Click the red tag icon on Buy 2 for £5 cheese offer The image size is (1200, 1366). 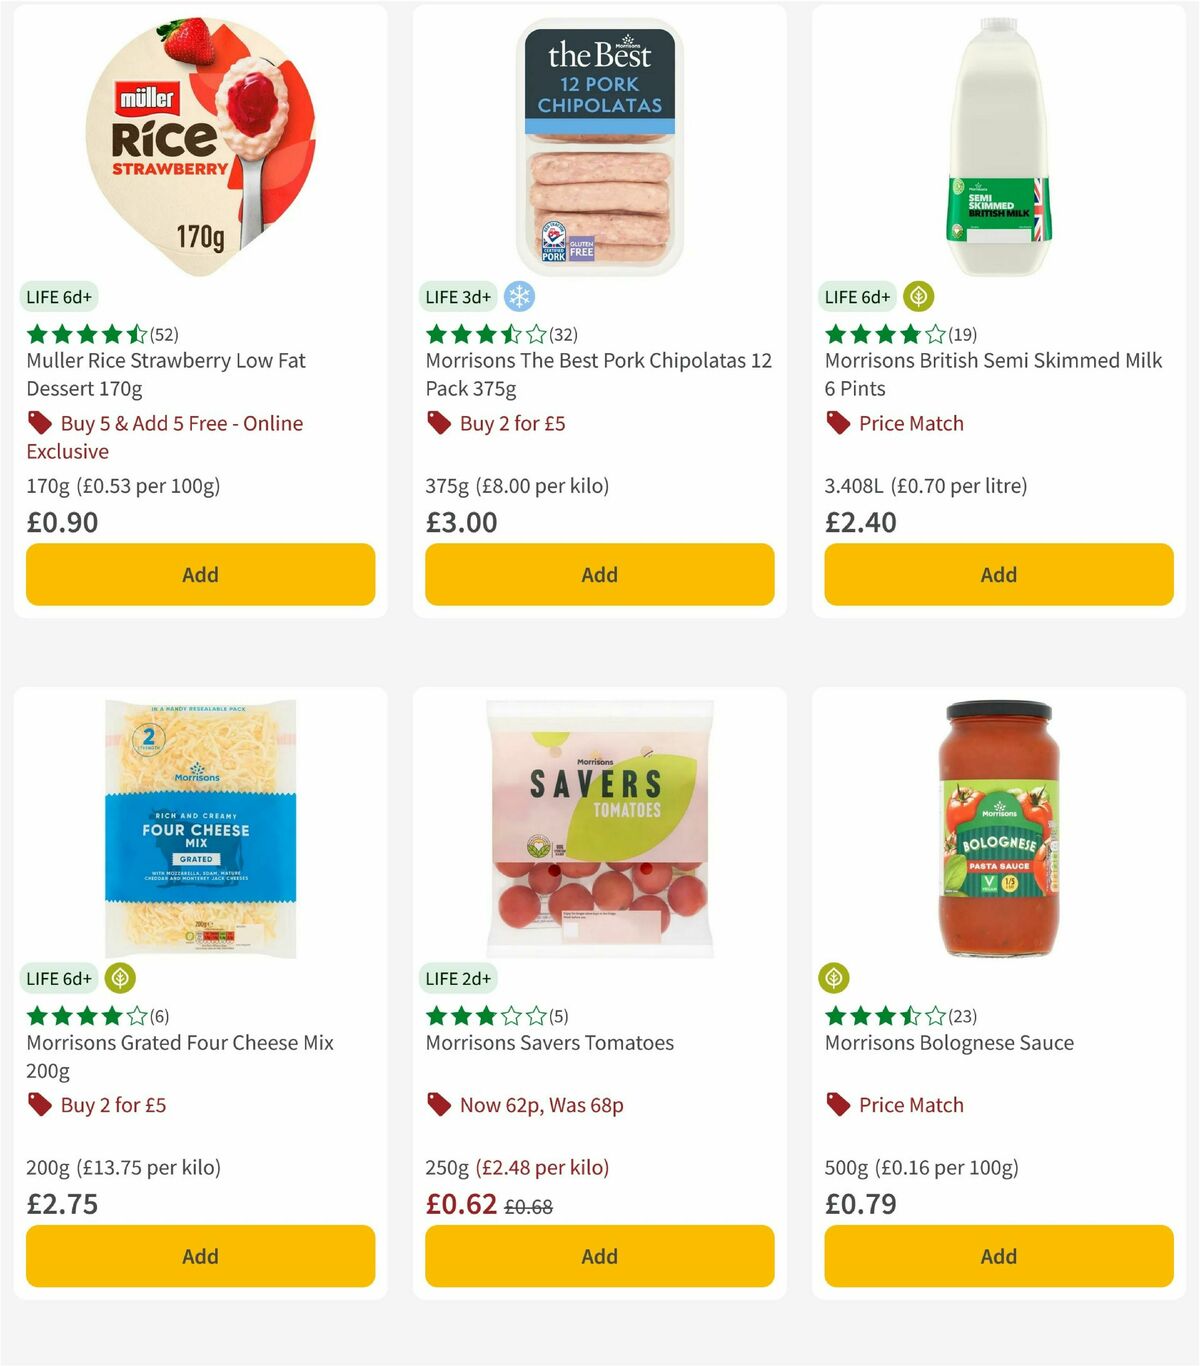39,1105
